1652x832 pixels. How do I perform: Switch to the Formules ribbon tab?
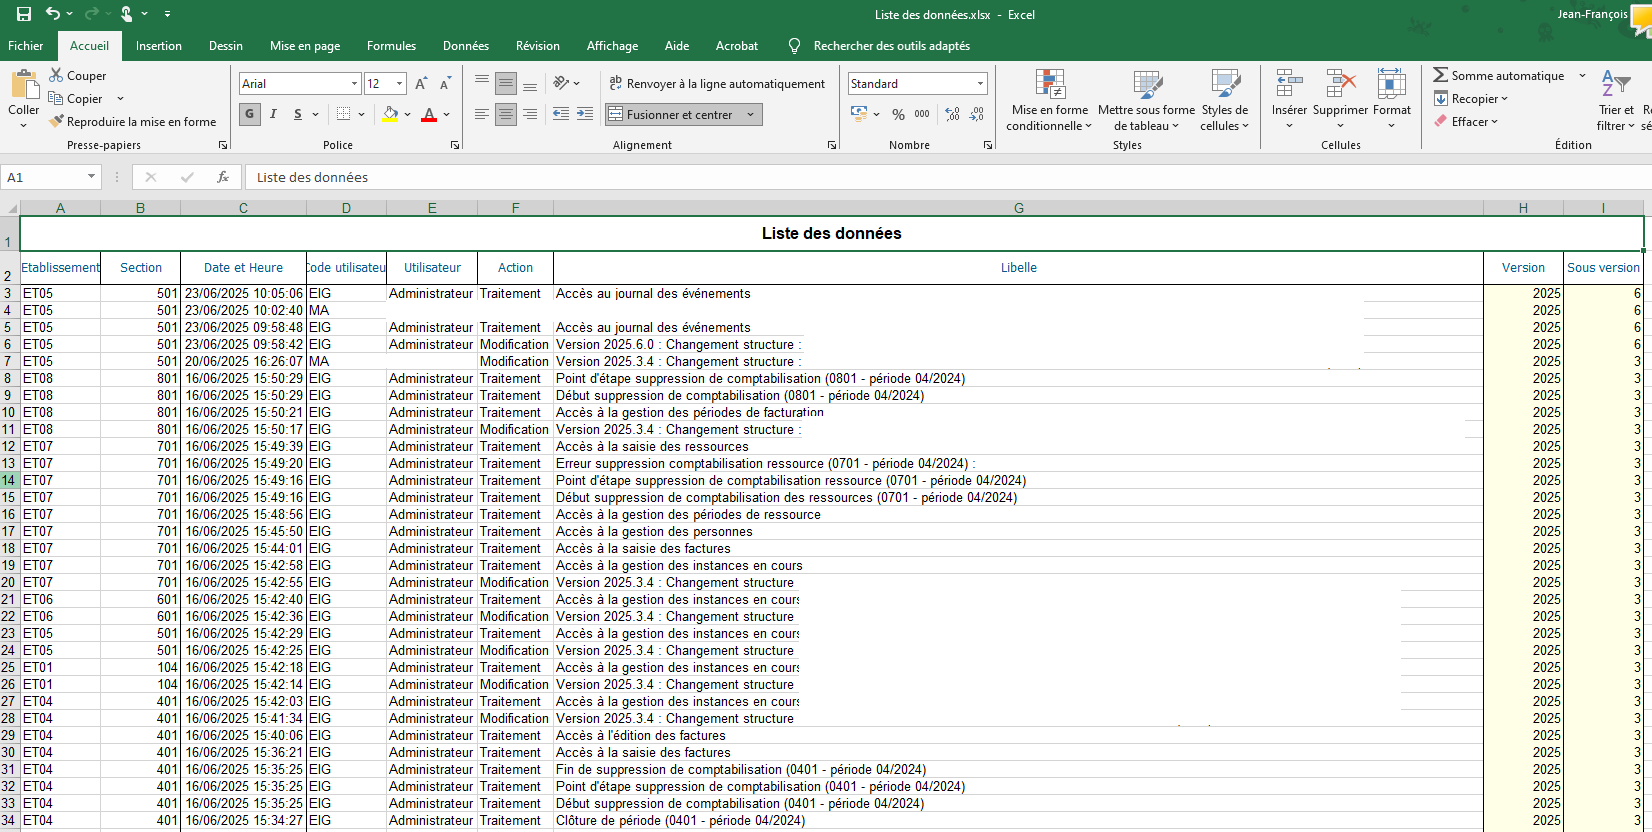[x=391, y=46]
